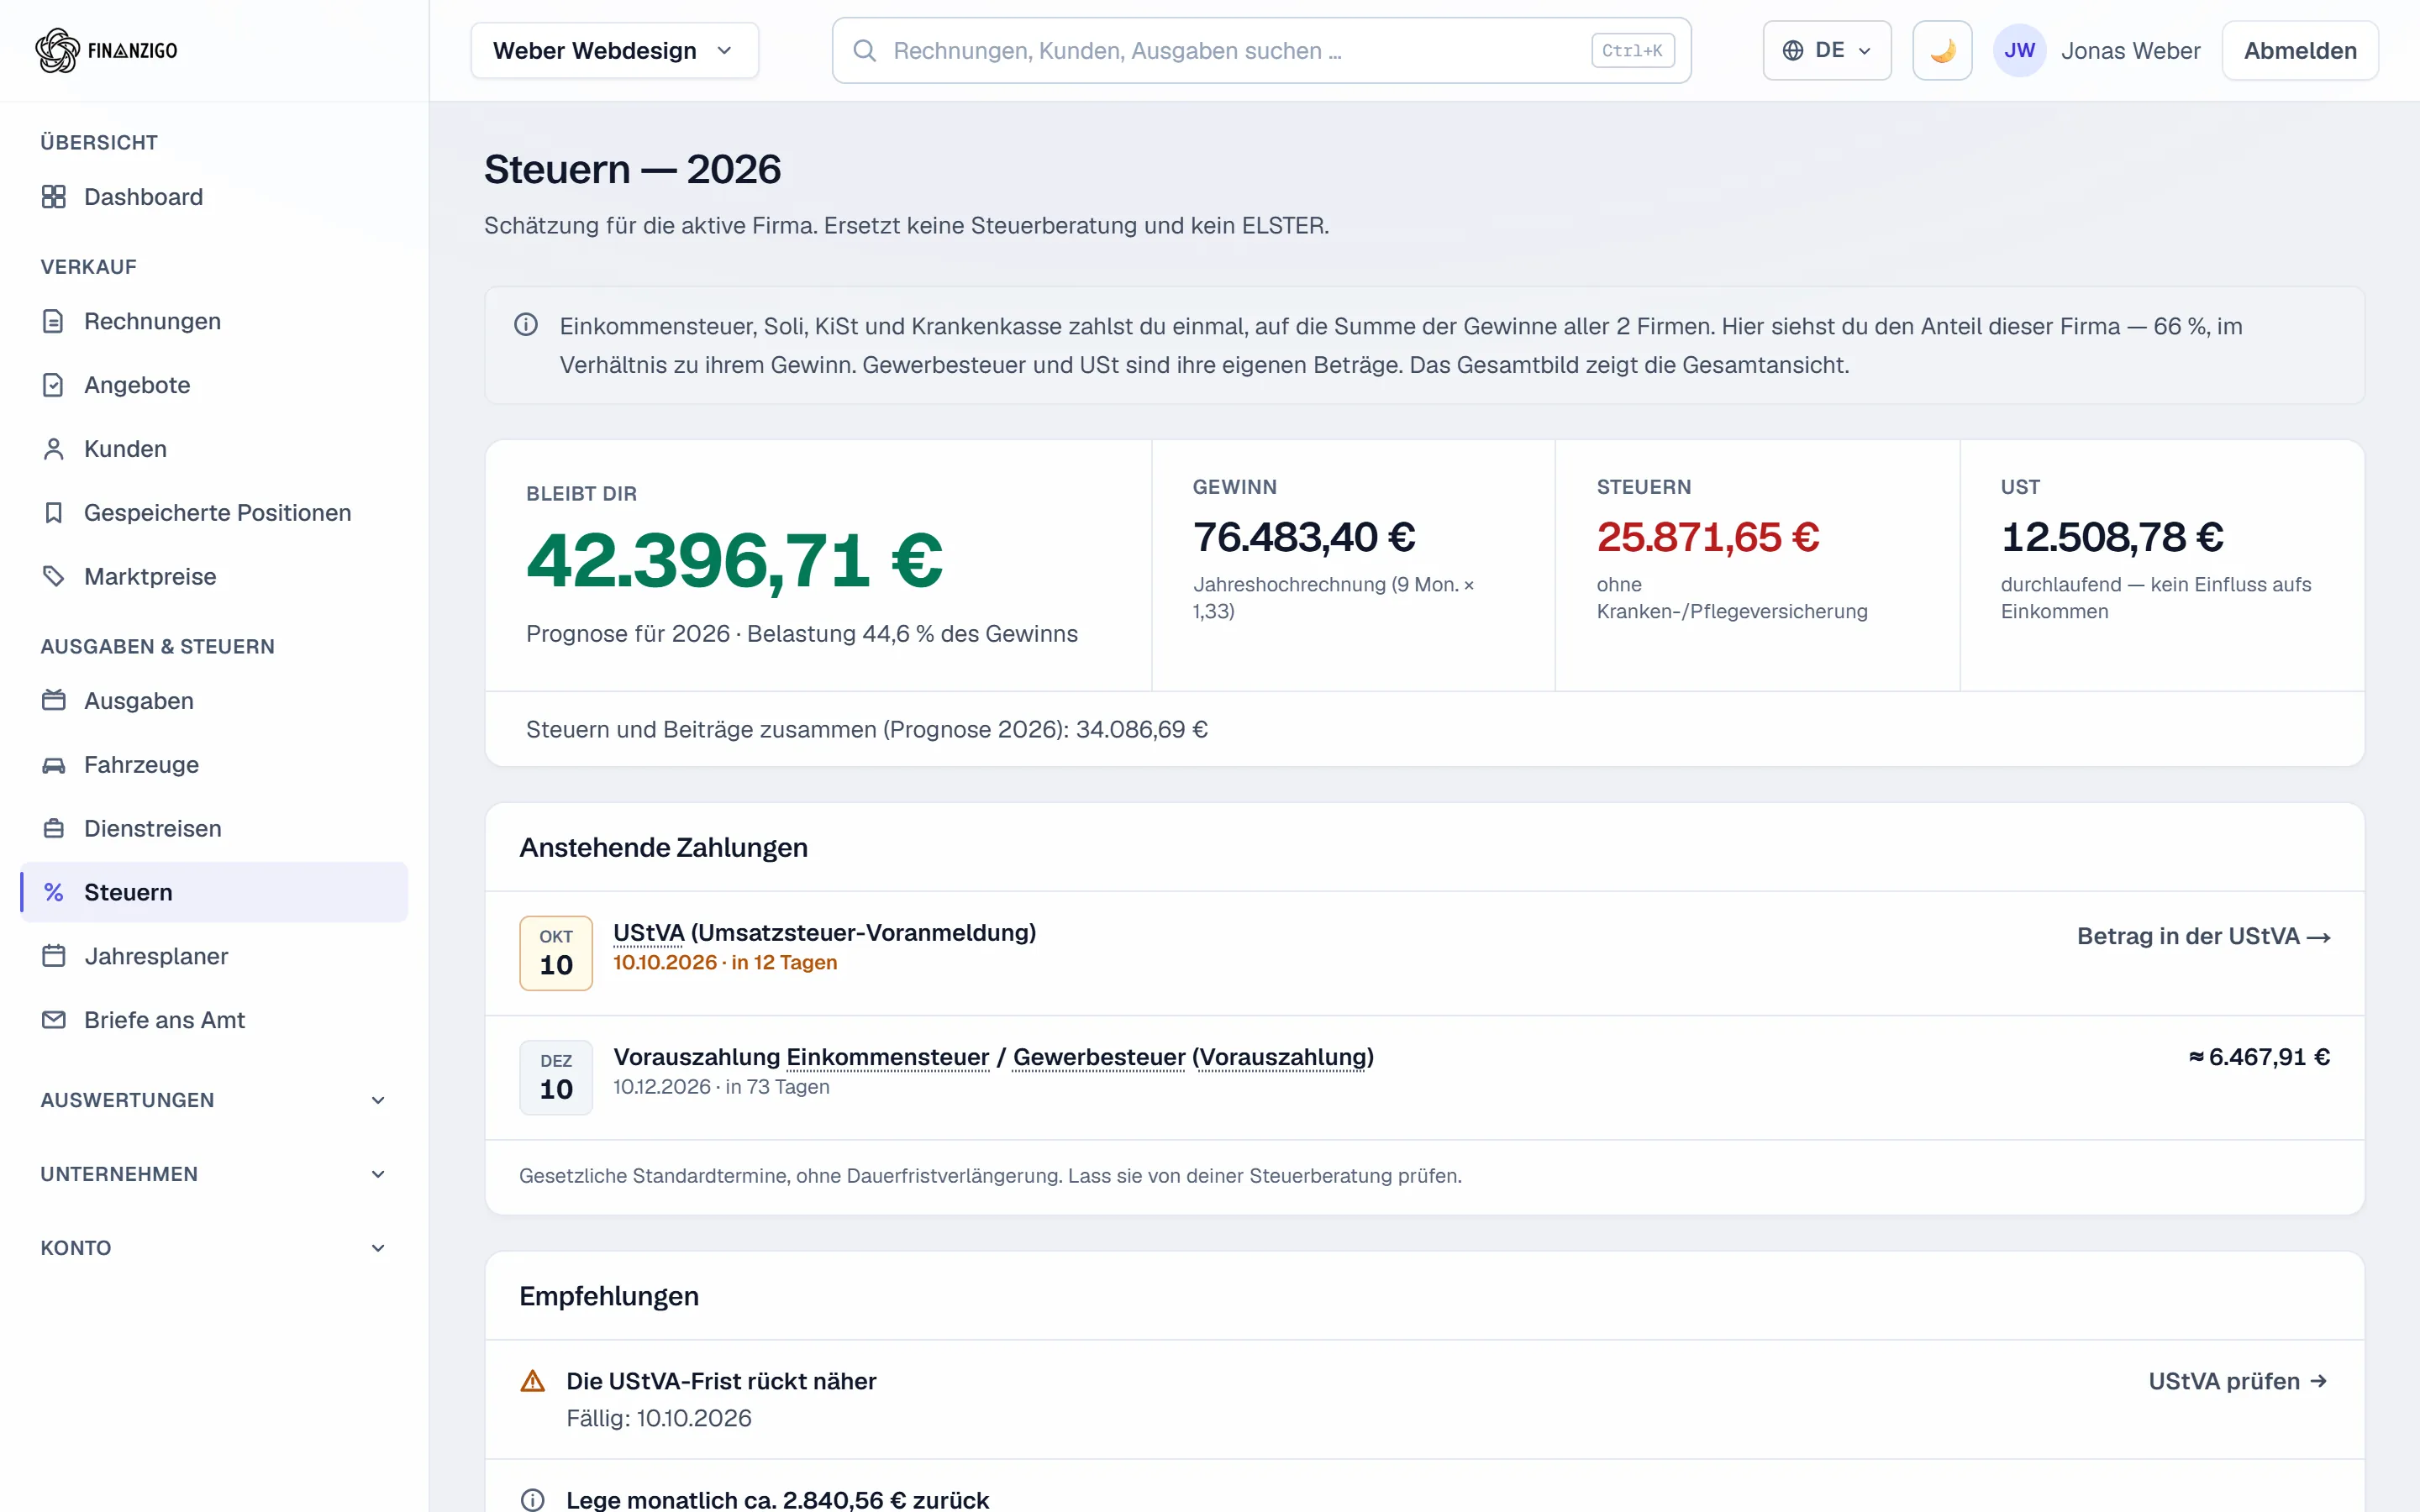Click the Empfehlungen heading

pyautogui.click(x=609, y=1296)
